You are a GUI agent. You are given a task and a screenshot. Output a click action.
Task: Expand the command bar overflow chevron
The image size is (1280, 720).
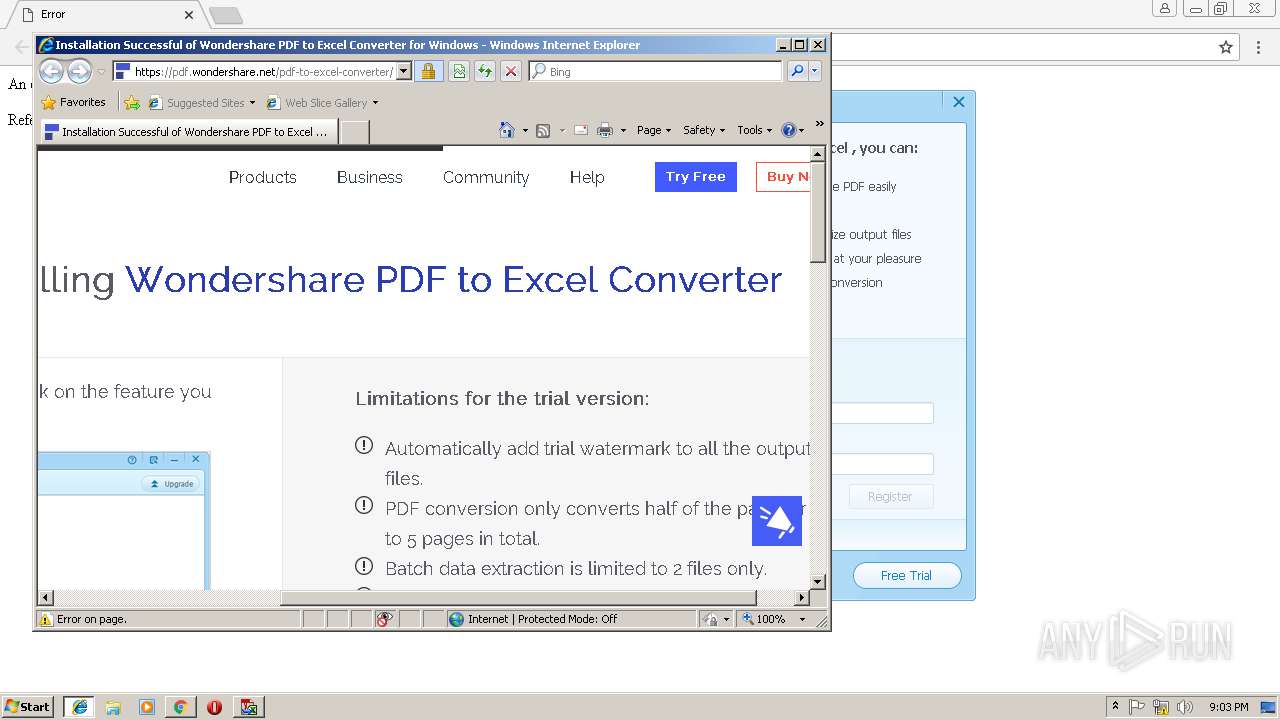point(819,124)
